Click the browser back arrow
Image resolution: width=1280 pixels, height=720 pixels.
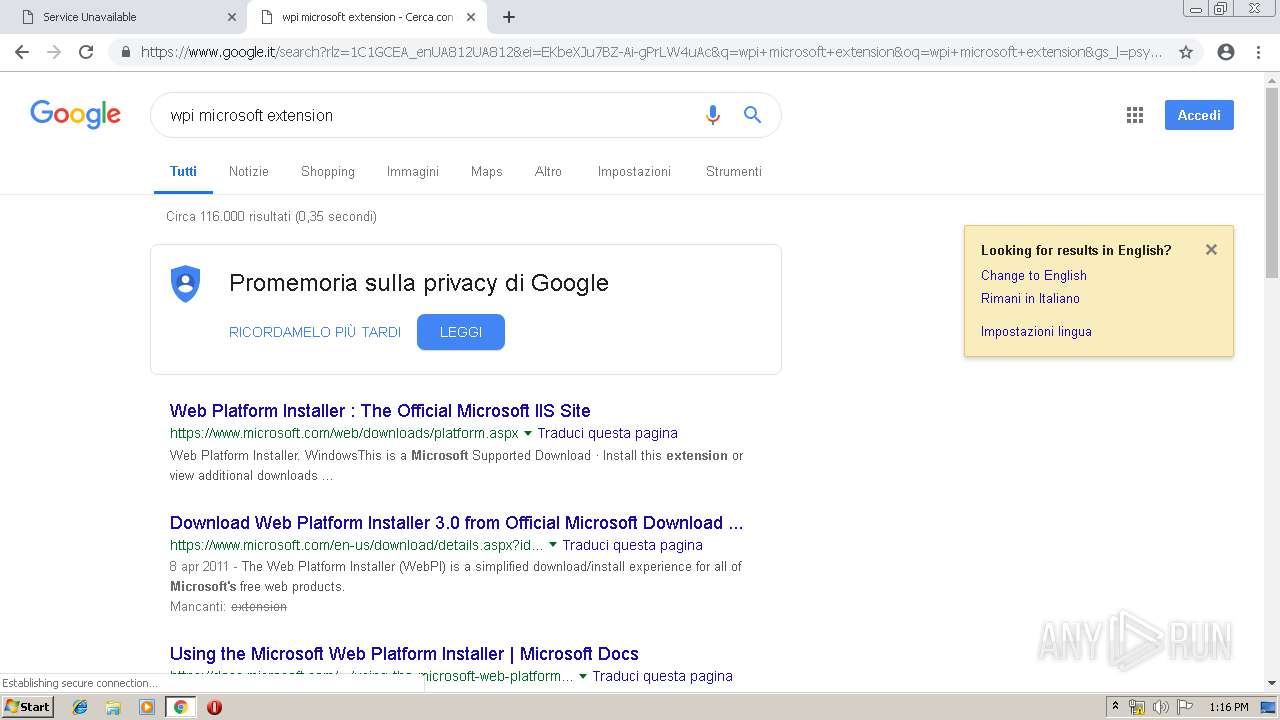[x=22, y=52]
